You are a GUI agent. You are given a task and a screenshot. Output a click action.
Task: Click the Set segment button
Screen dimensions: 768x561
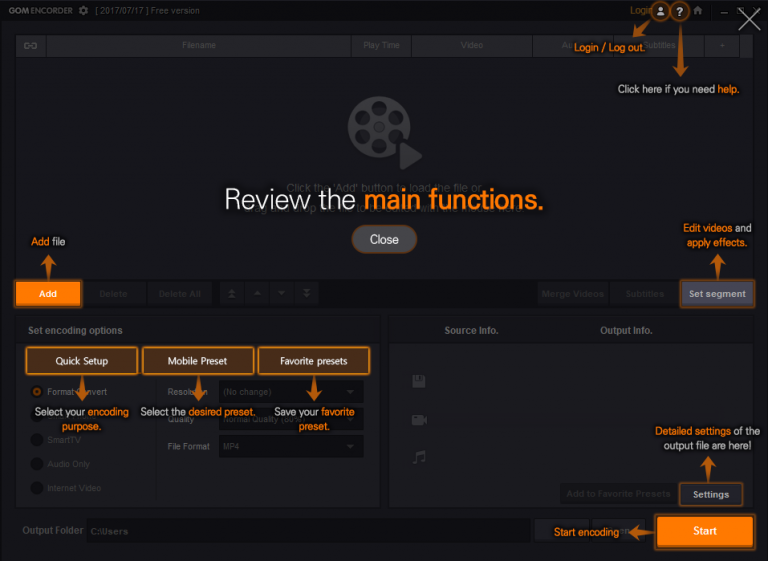coord(717,294)
